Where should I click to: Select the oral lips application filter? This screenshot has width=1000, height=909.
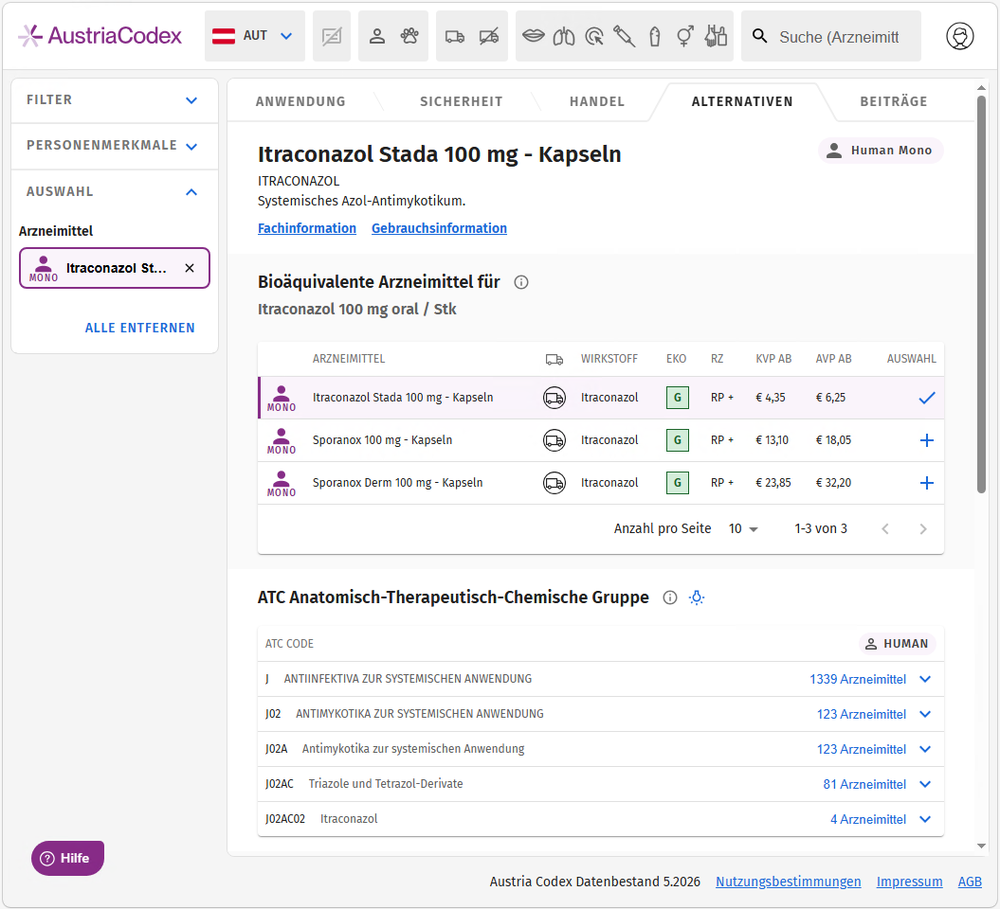click(533, 36)
